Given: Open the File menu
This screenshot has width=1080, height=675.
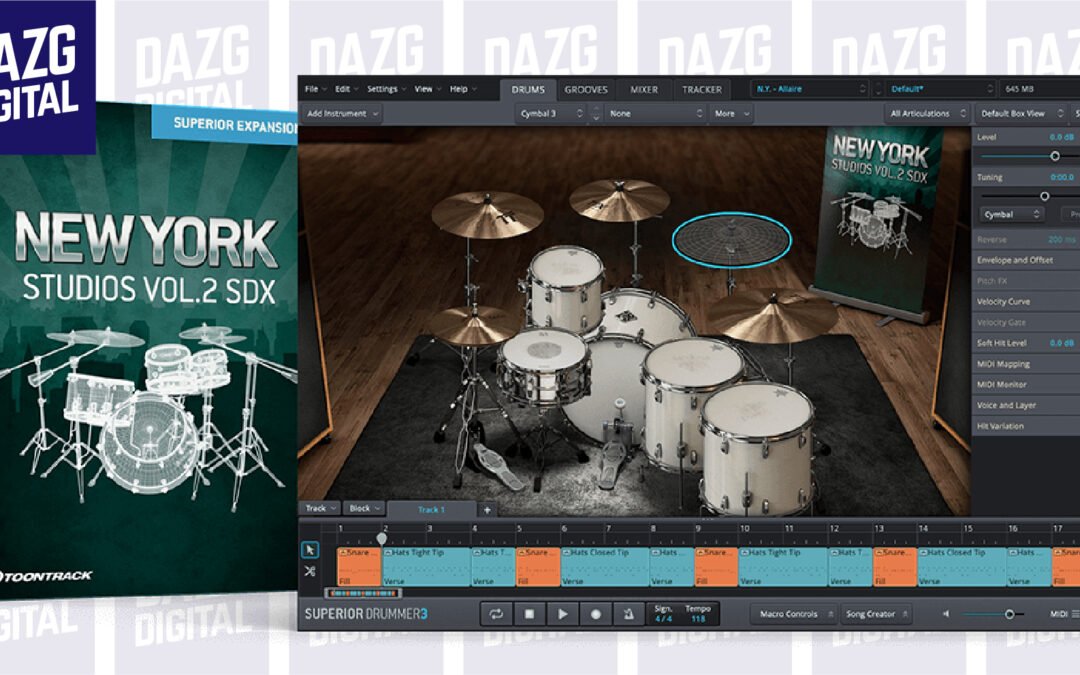Looking at the screenshot, I should [315, 89].
